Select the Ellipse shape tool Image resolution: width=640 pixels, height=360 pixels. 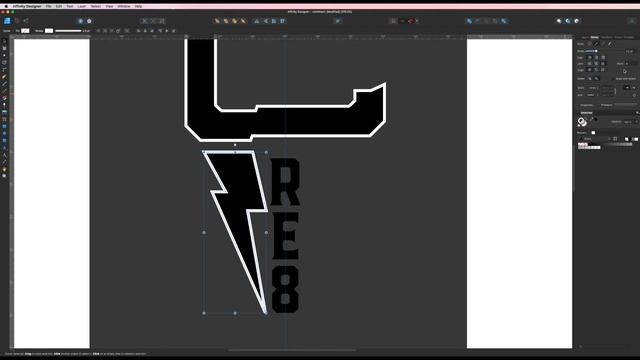4,133
